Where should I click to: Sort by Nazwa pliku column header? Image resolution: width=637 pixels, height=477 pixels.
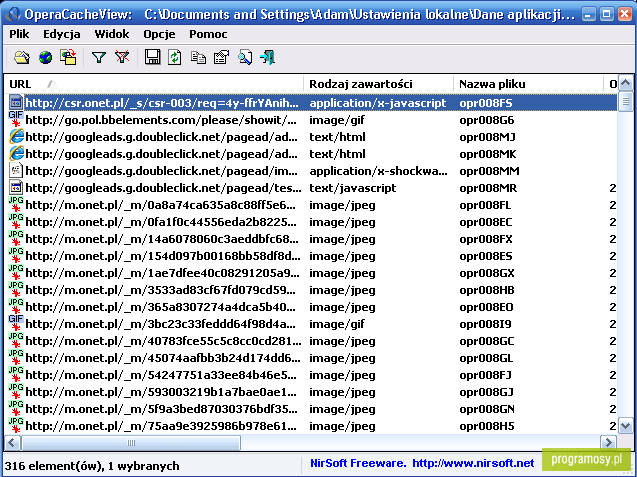[528, 84]
